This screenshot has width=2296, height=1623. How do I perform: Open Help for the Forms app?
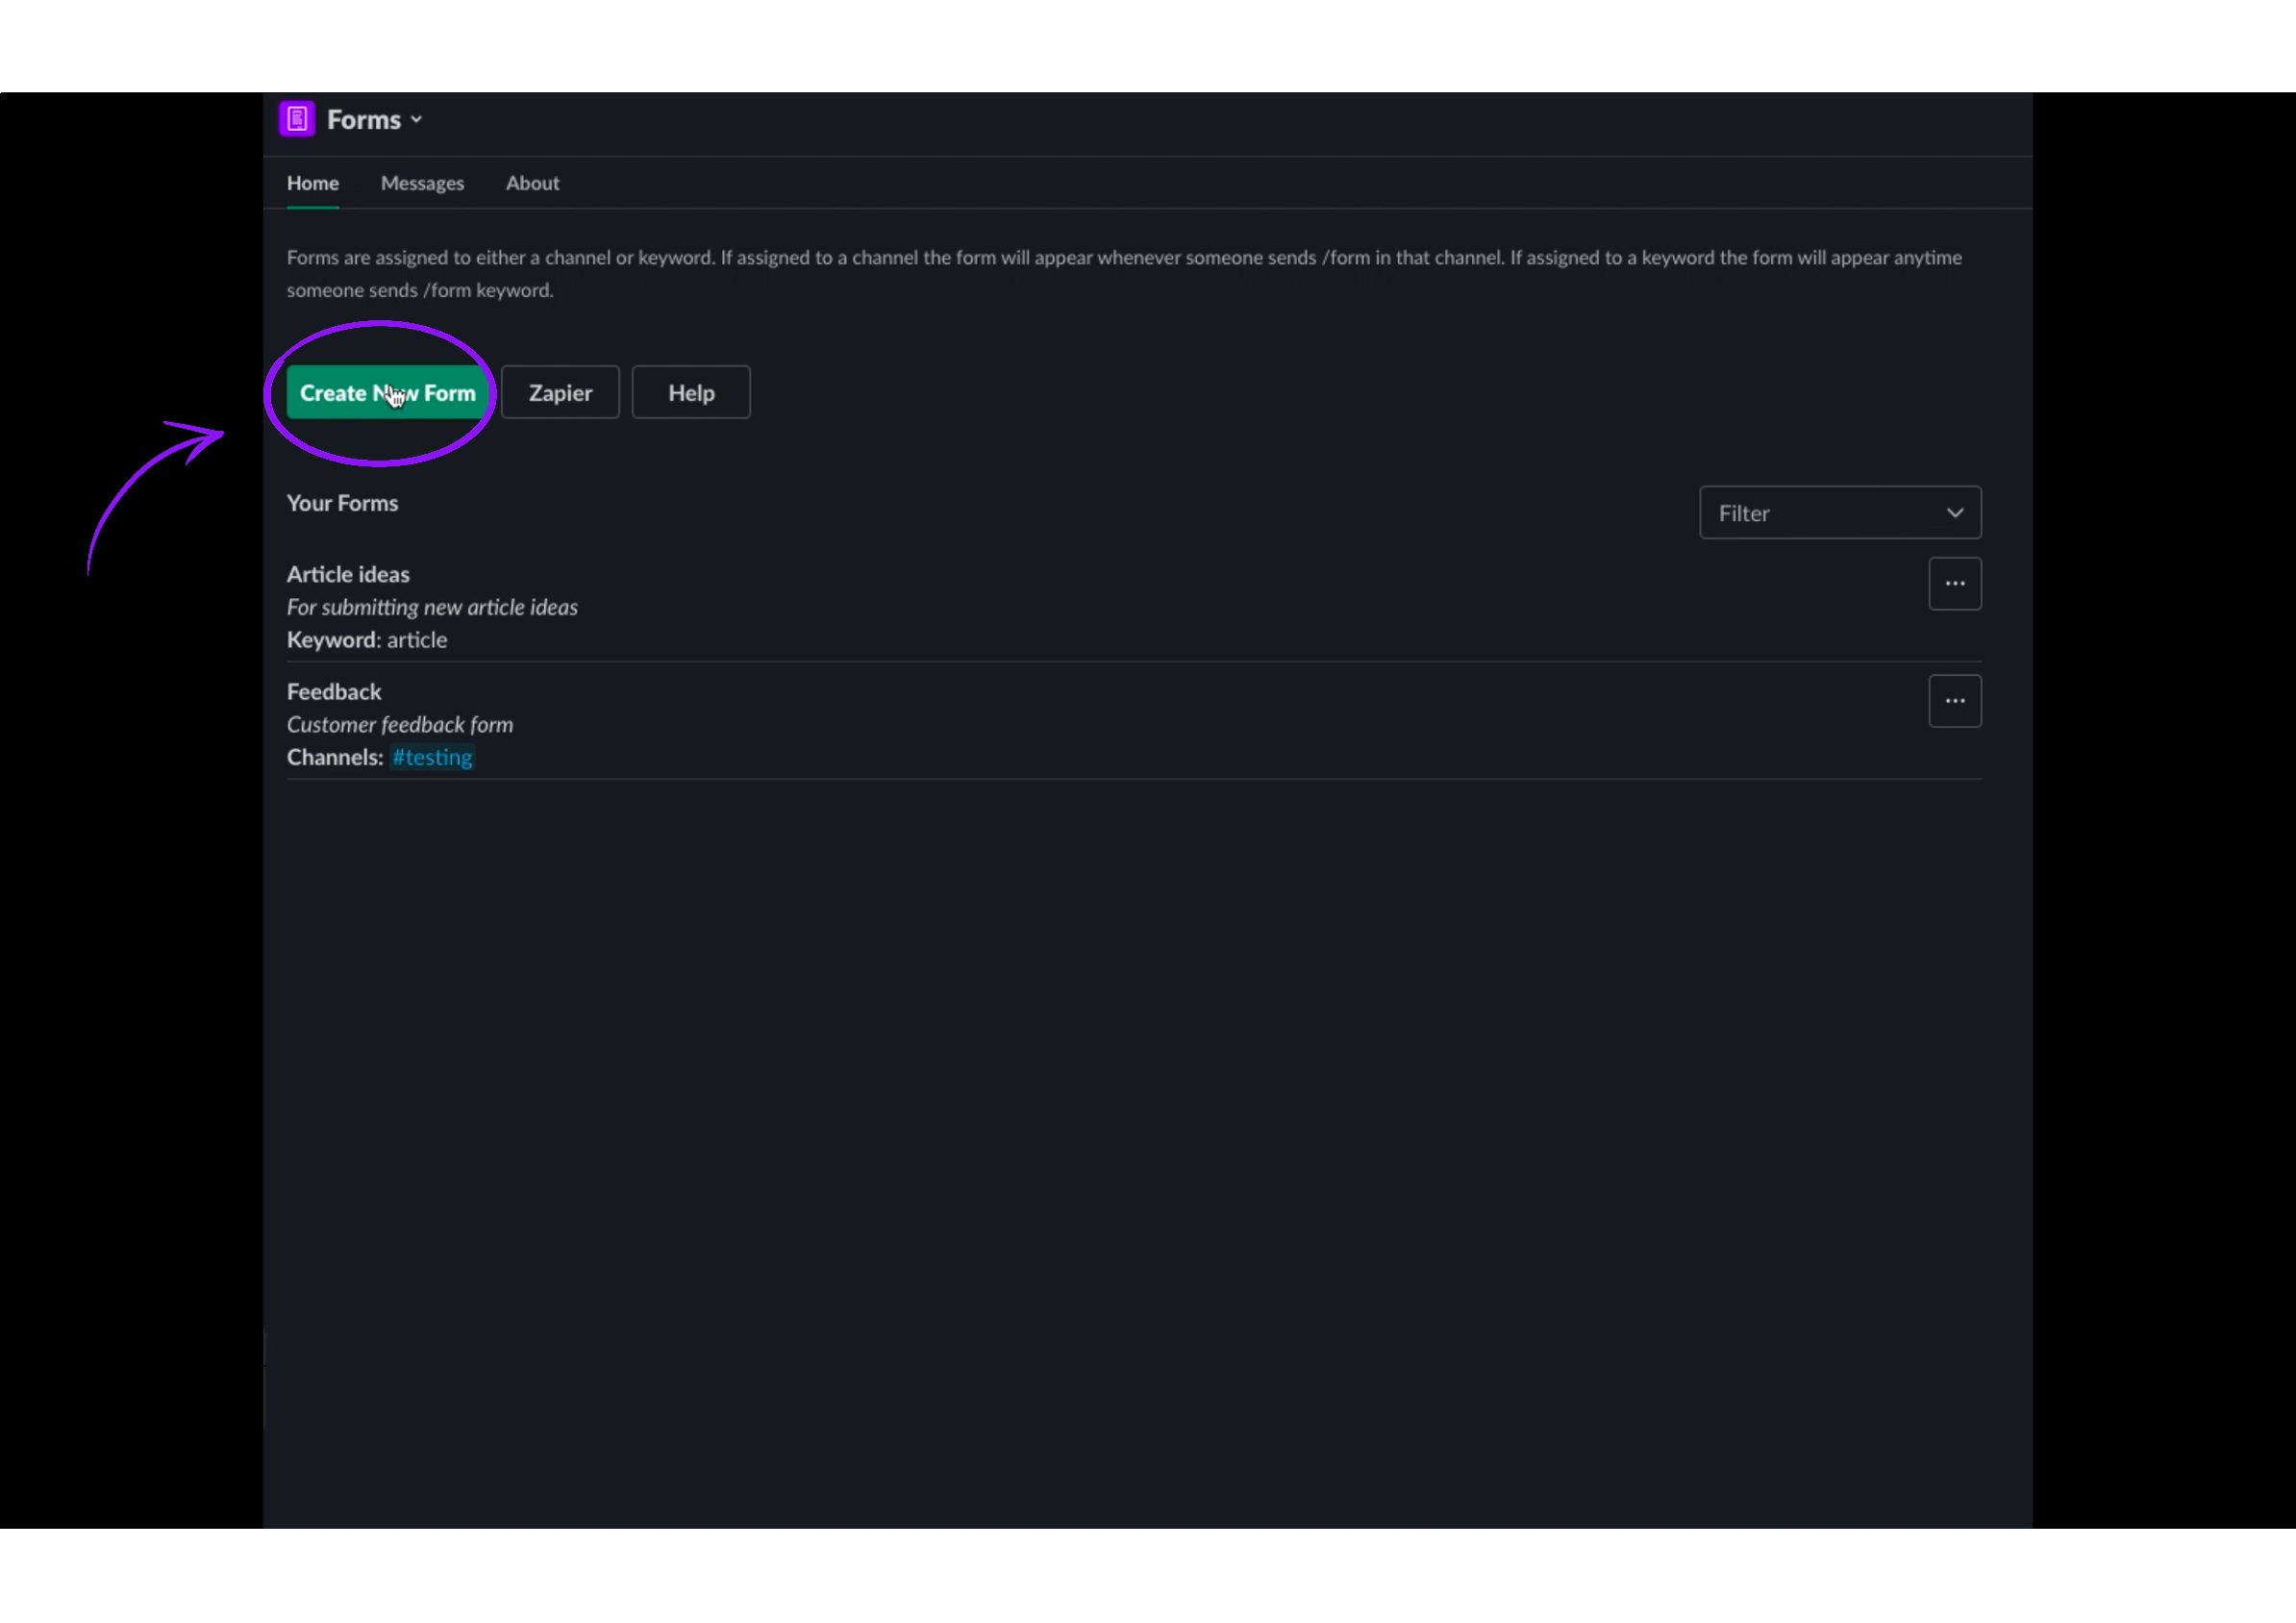[690, 392]
